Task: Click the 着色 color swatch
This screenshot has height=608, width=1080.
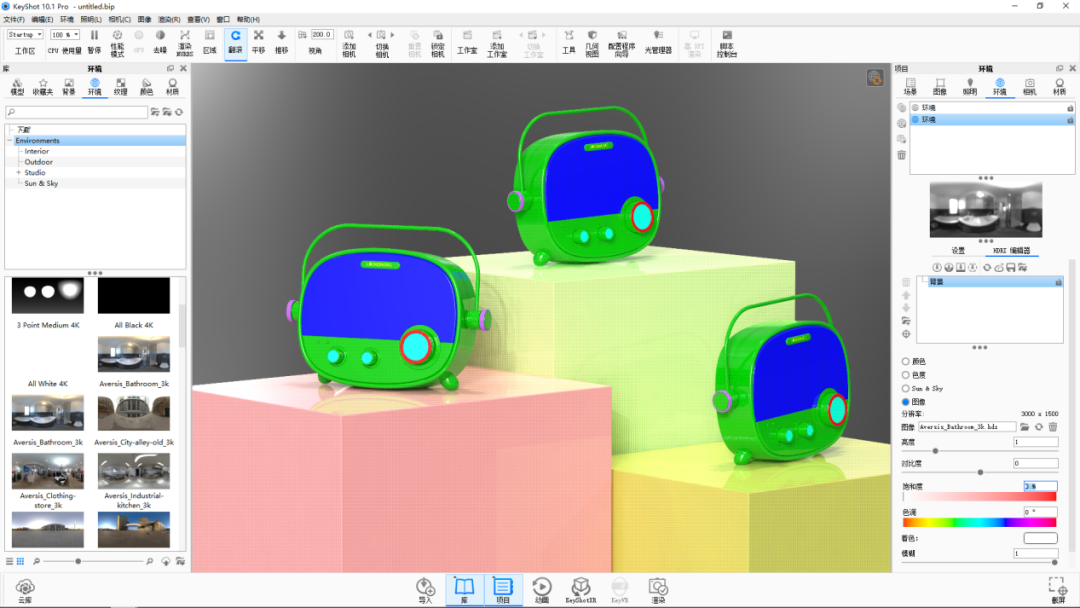Action: tap(1040, 538)
